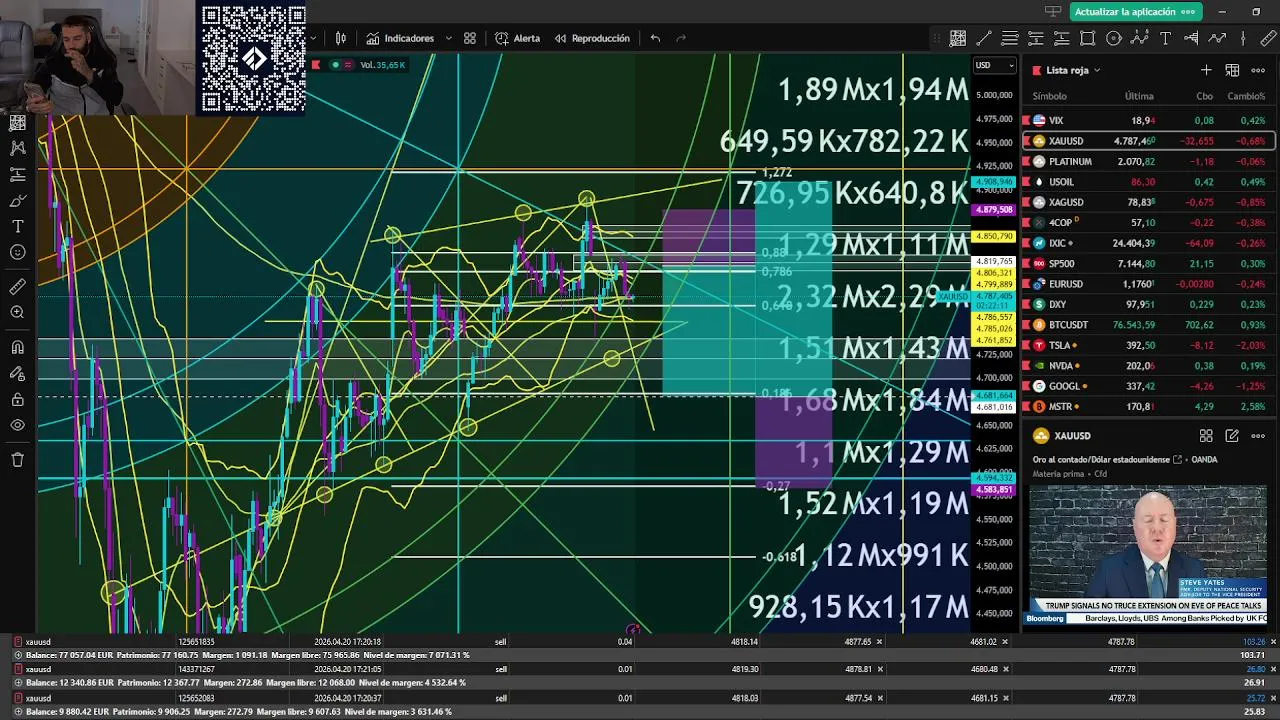1280x720 pixels.
Task: Select MSTR in watchlist
Action: [1149, 407]
